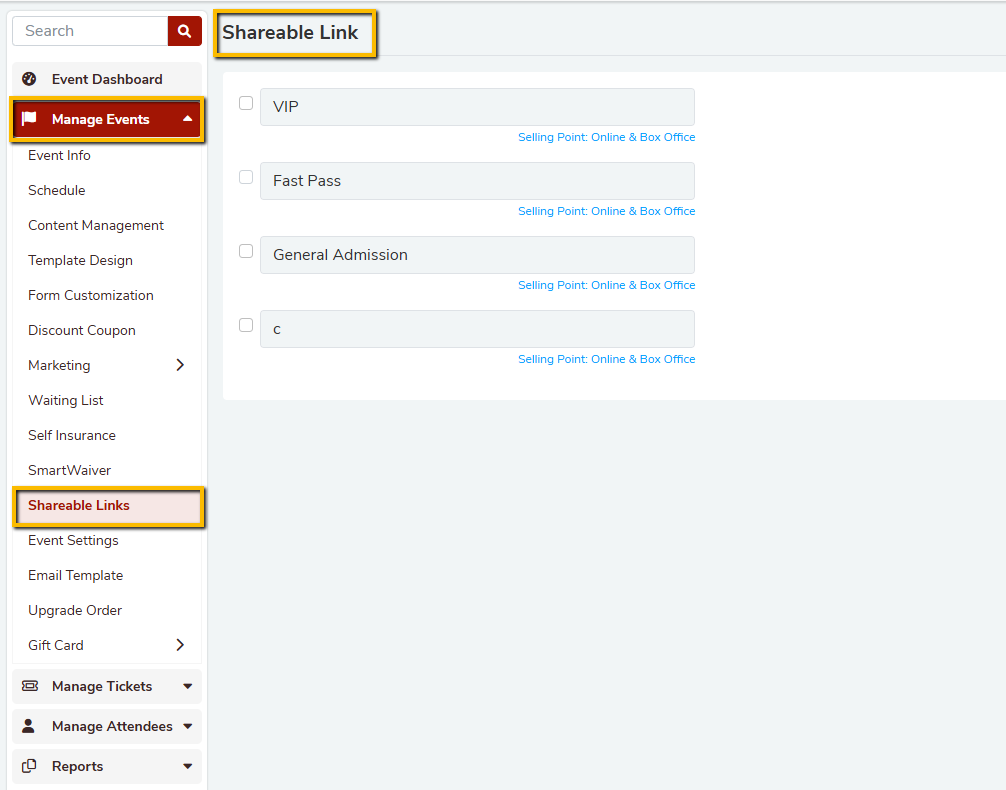Click the Reports section label

click(78, 766)
